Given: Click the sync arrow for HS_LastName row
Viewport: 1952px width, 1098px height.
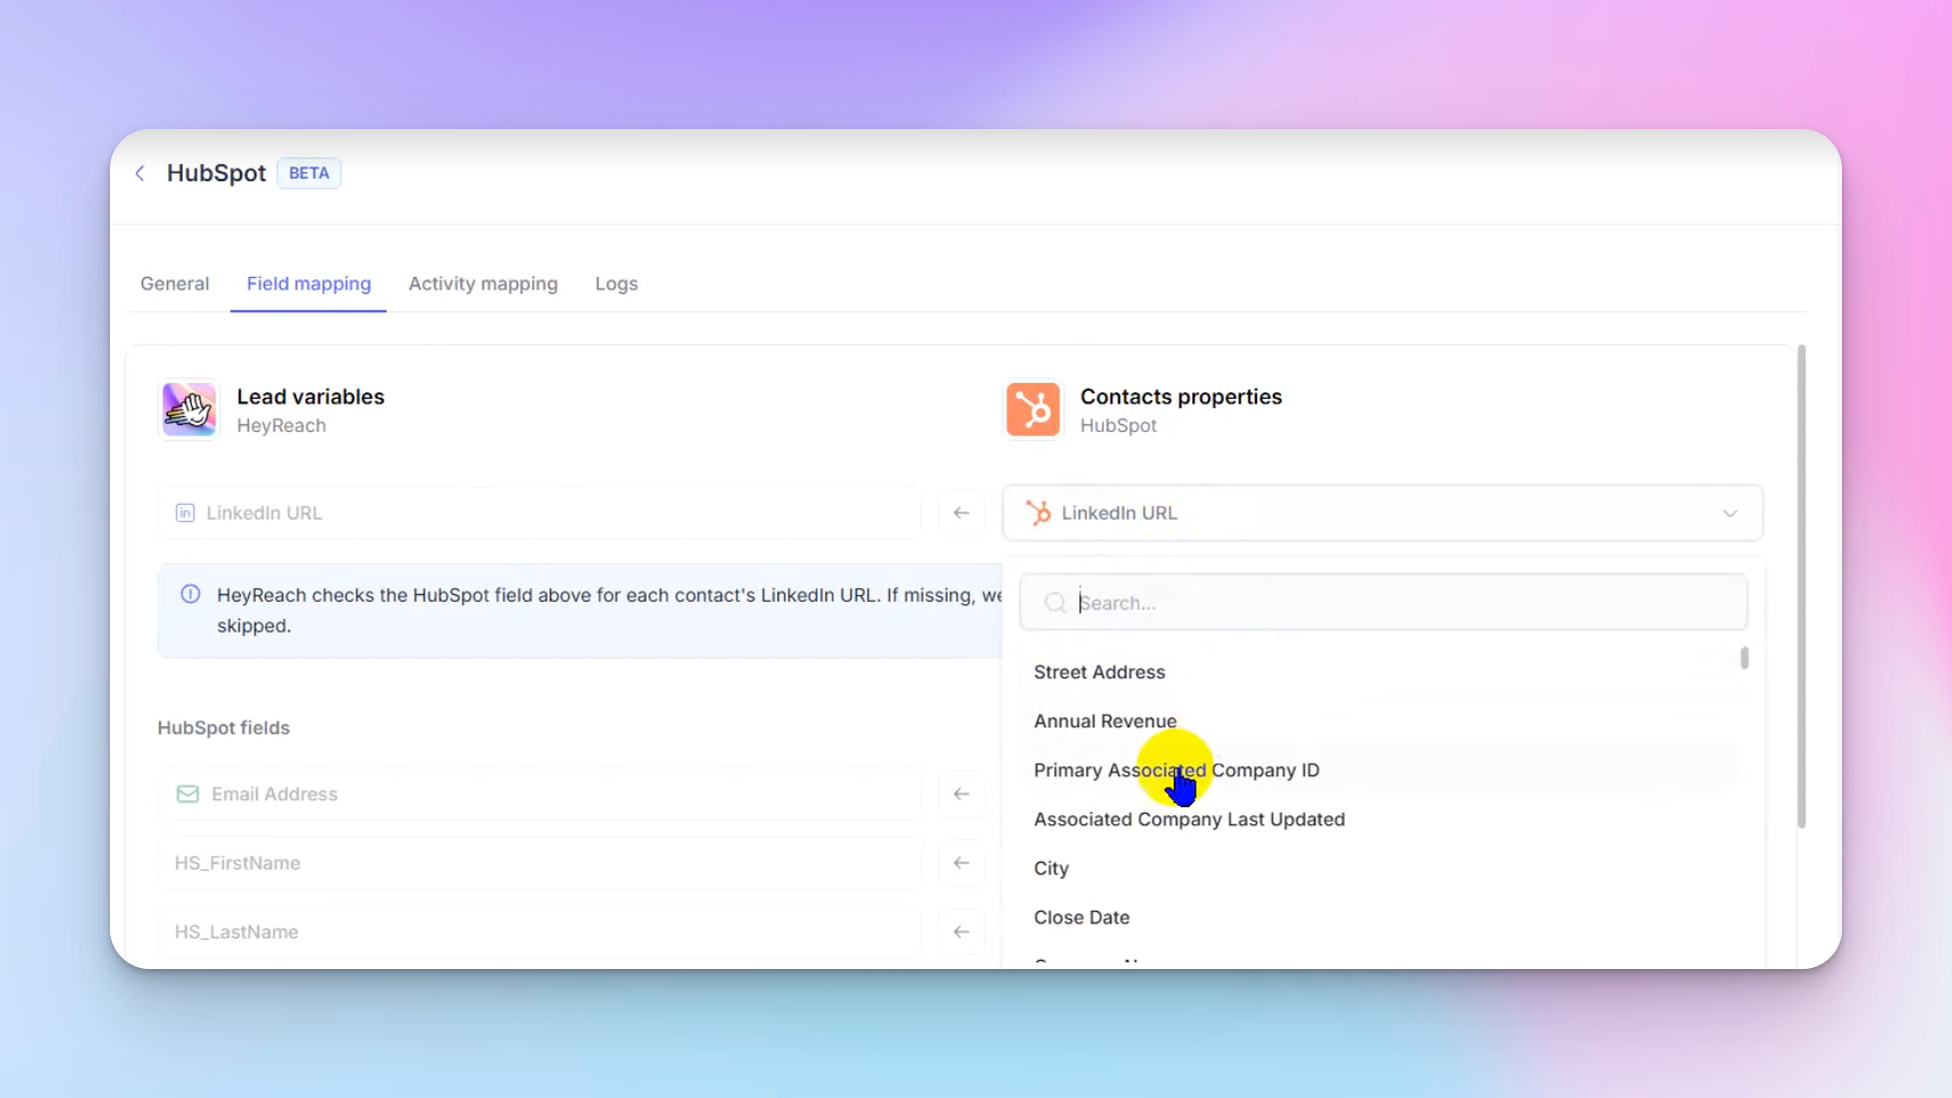Looking at the screenshot, I should point(961,932).
